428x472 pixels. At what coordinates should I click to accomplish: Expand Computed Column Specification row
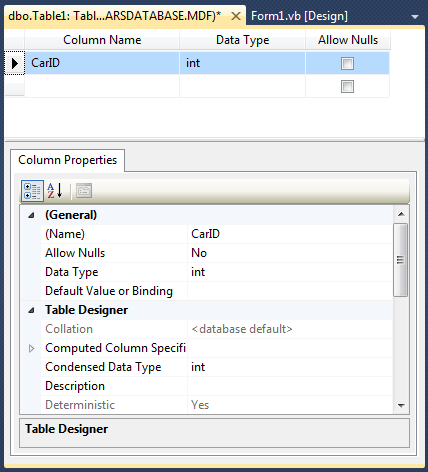tap(31, 348)
